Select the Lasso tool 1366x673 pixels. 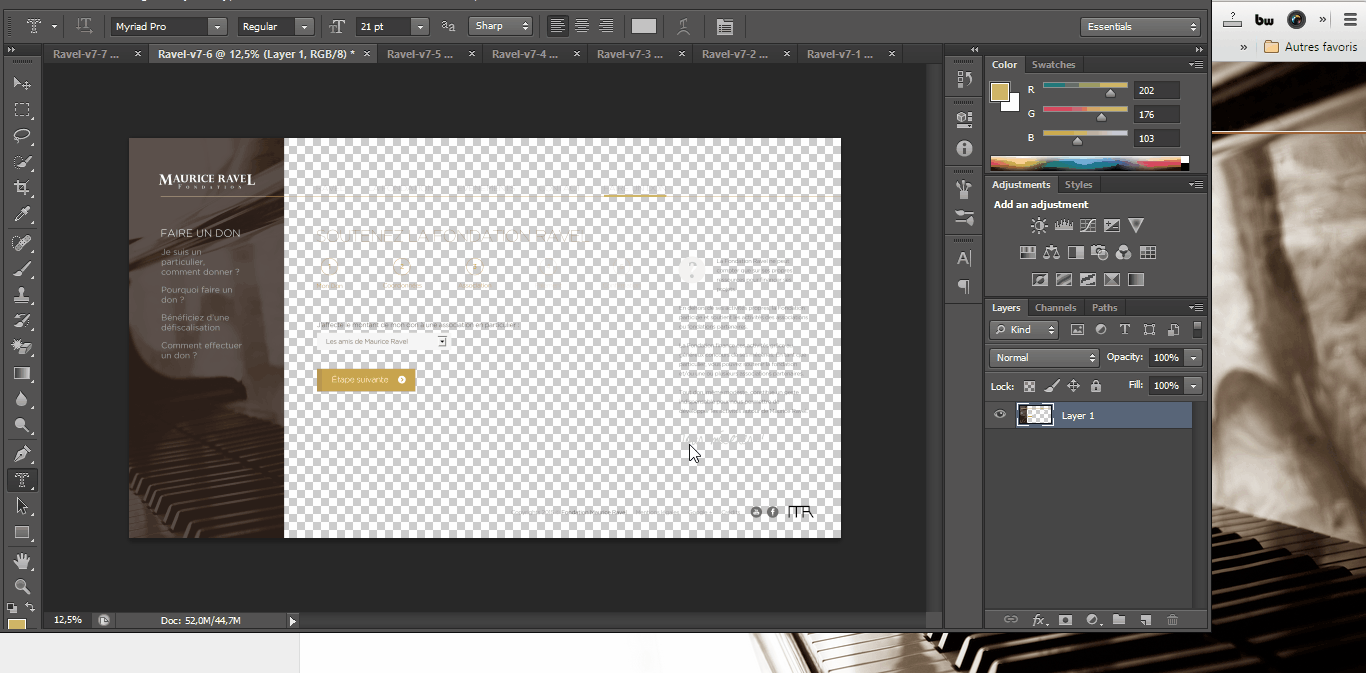pos(22,136)
